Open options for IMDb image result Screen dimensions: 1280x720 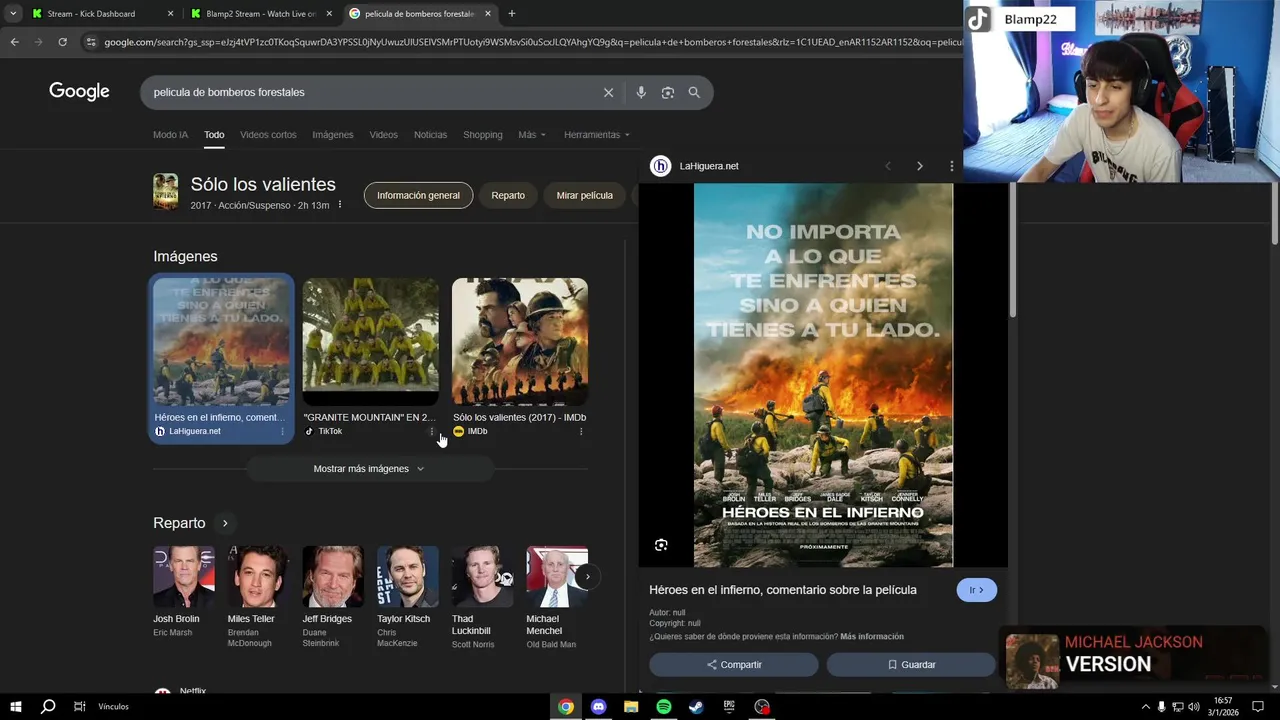581,432
